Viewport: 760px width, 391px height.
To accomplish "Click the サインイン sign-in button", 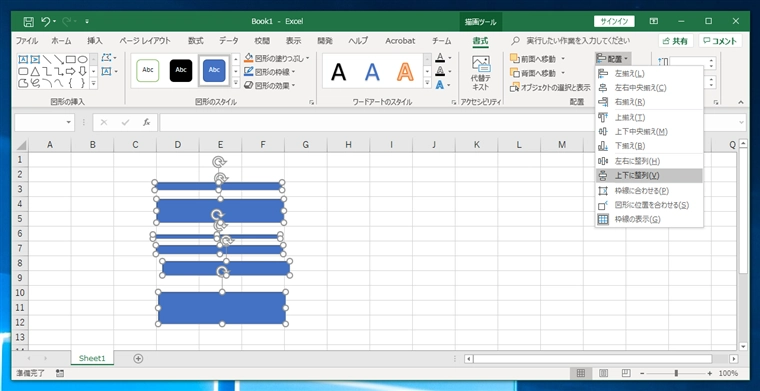I will [614, 21].
